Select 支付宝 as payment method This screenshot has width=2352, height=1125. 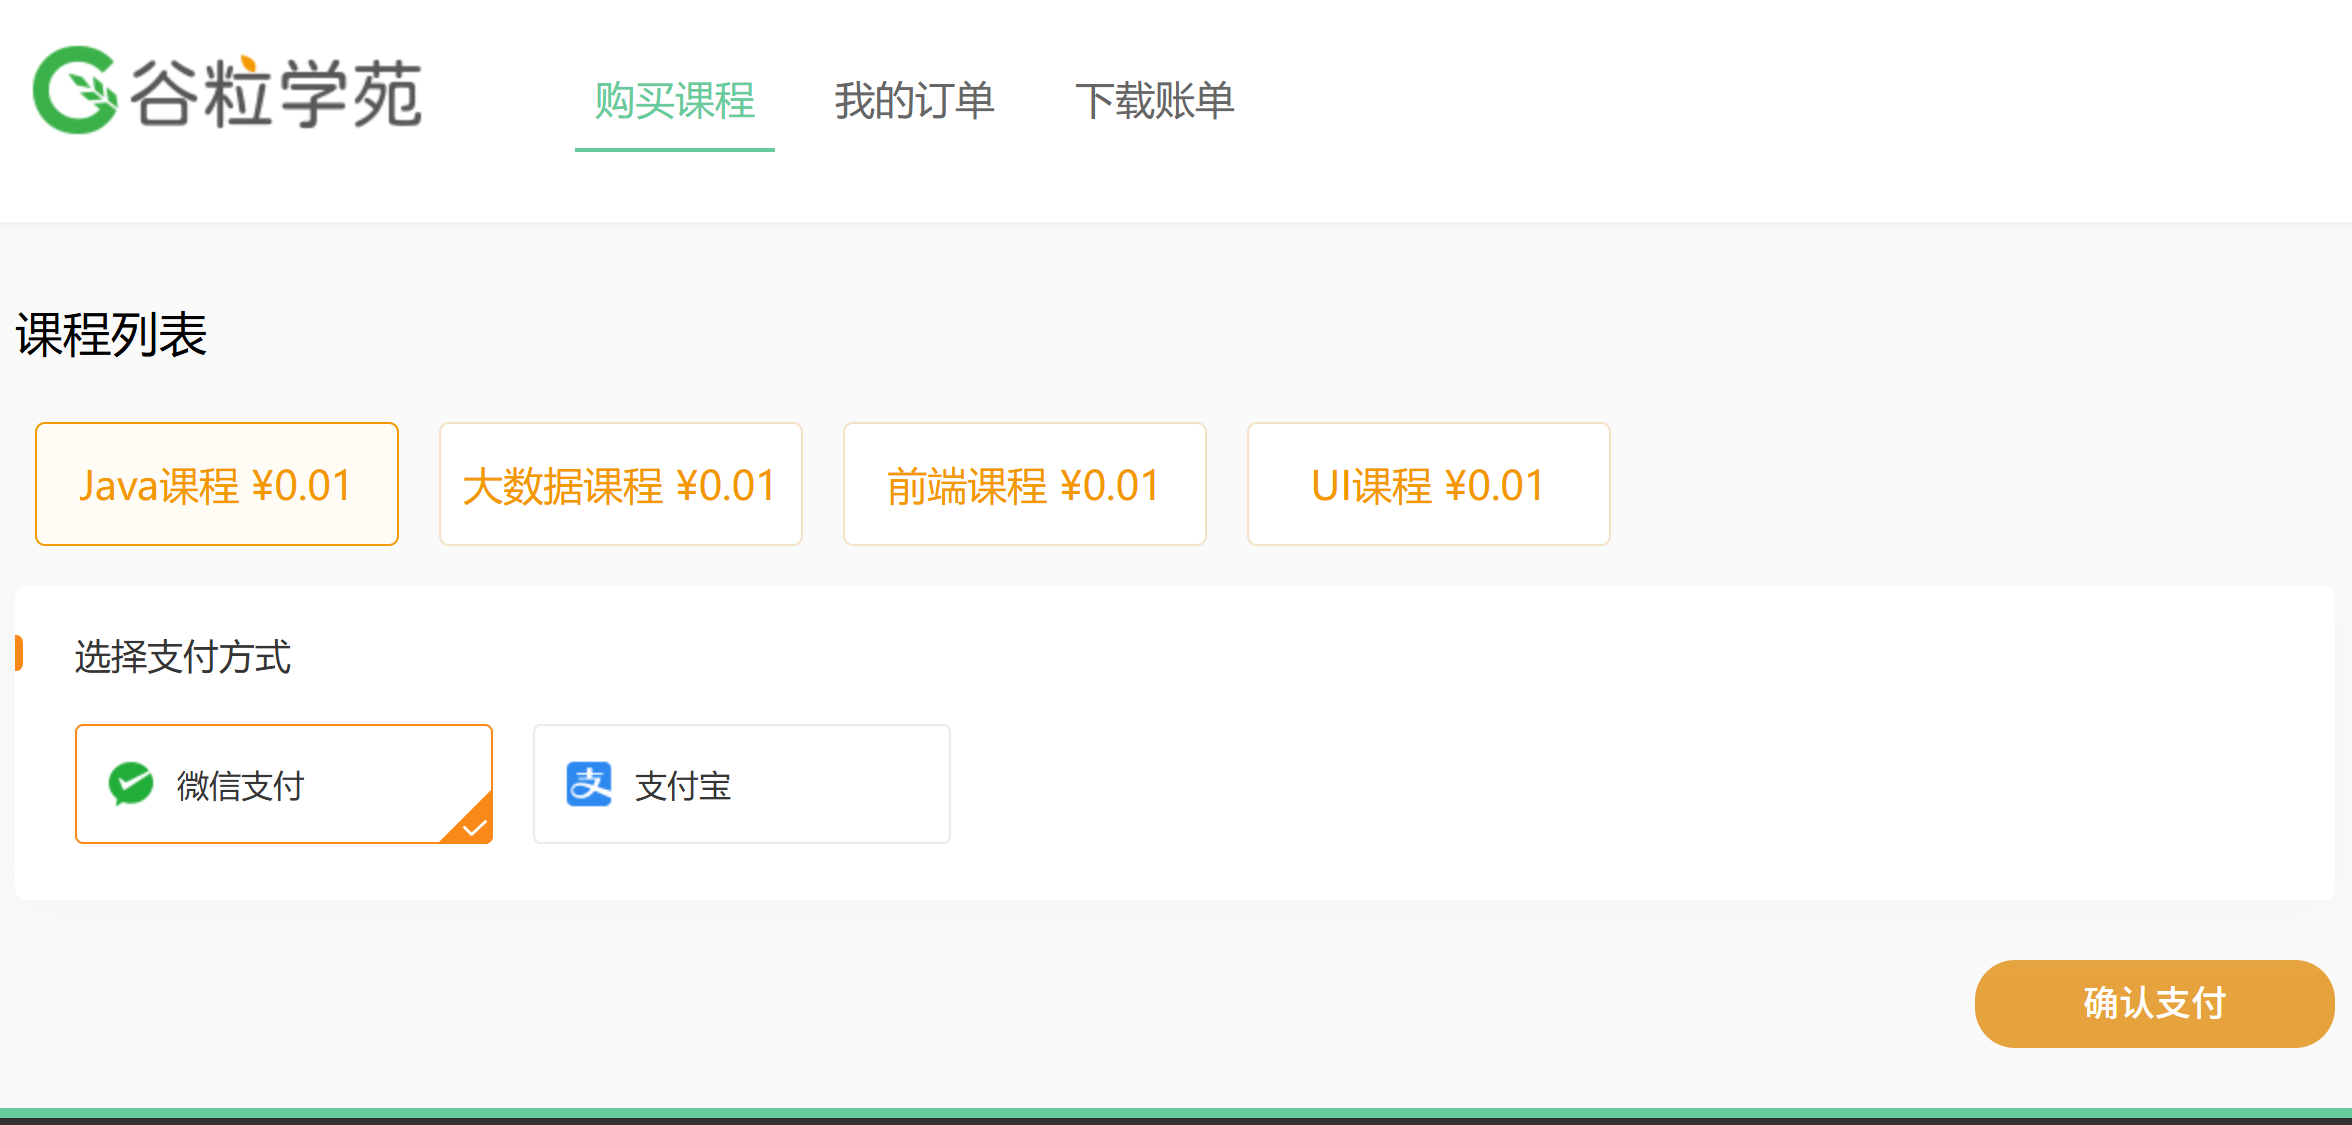click(683, 786)
